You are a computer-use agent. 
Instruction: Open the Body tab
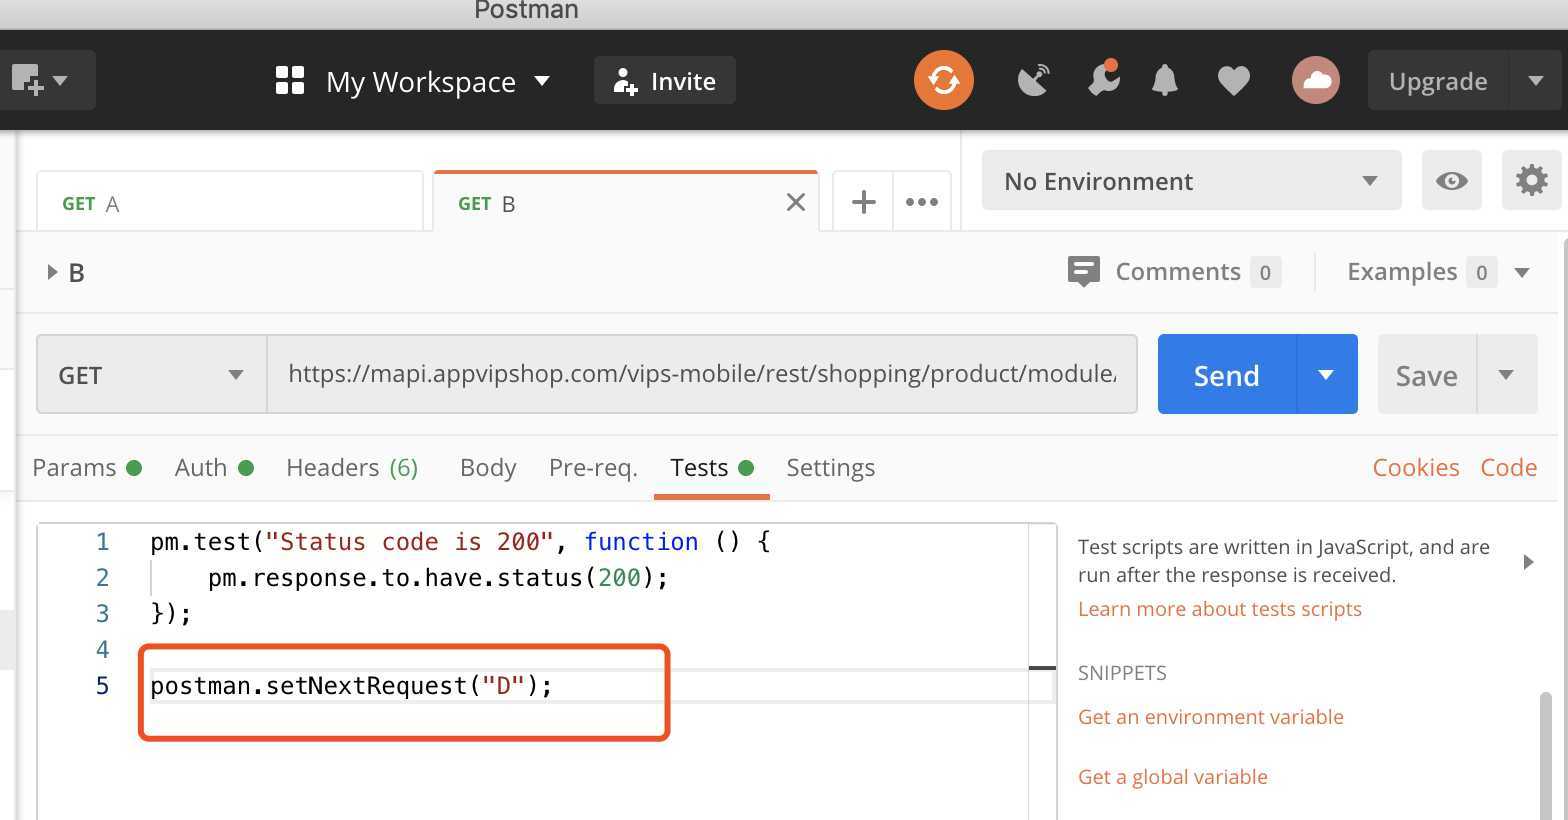tap(488, 467)
